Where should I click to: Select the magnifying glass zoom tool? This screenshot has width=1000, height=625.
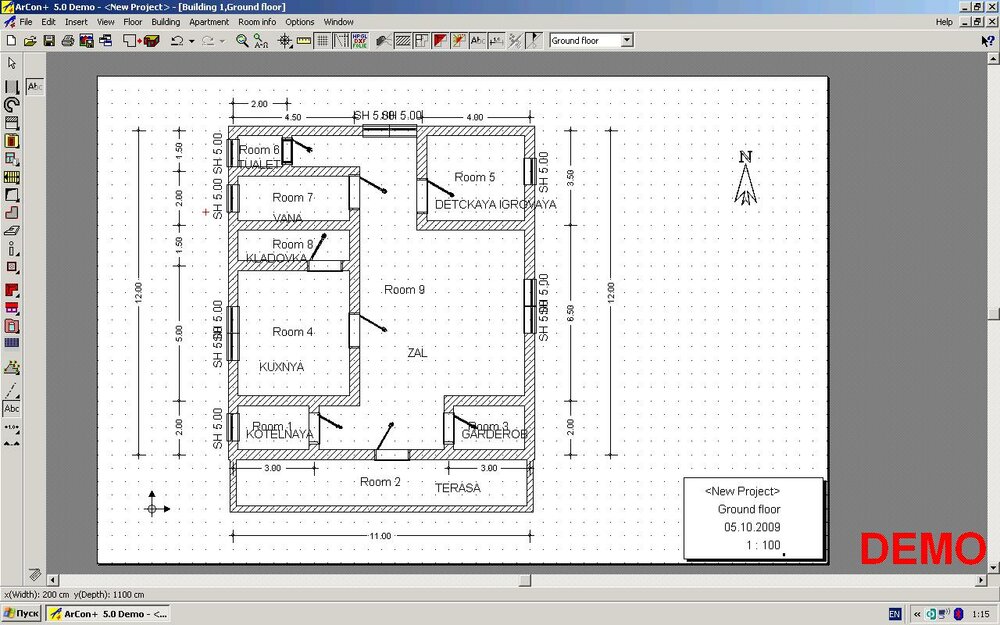[242, 41]
